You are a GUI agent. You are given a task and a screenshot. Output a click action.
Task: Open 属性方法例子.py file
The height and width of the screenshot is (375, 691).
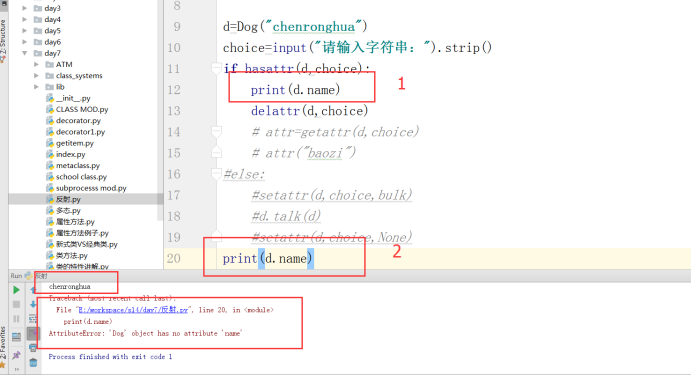78,233
